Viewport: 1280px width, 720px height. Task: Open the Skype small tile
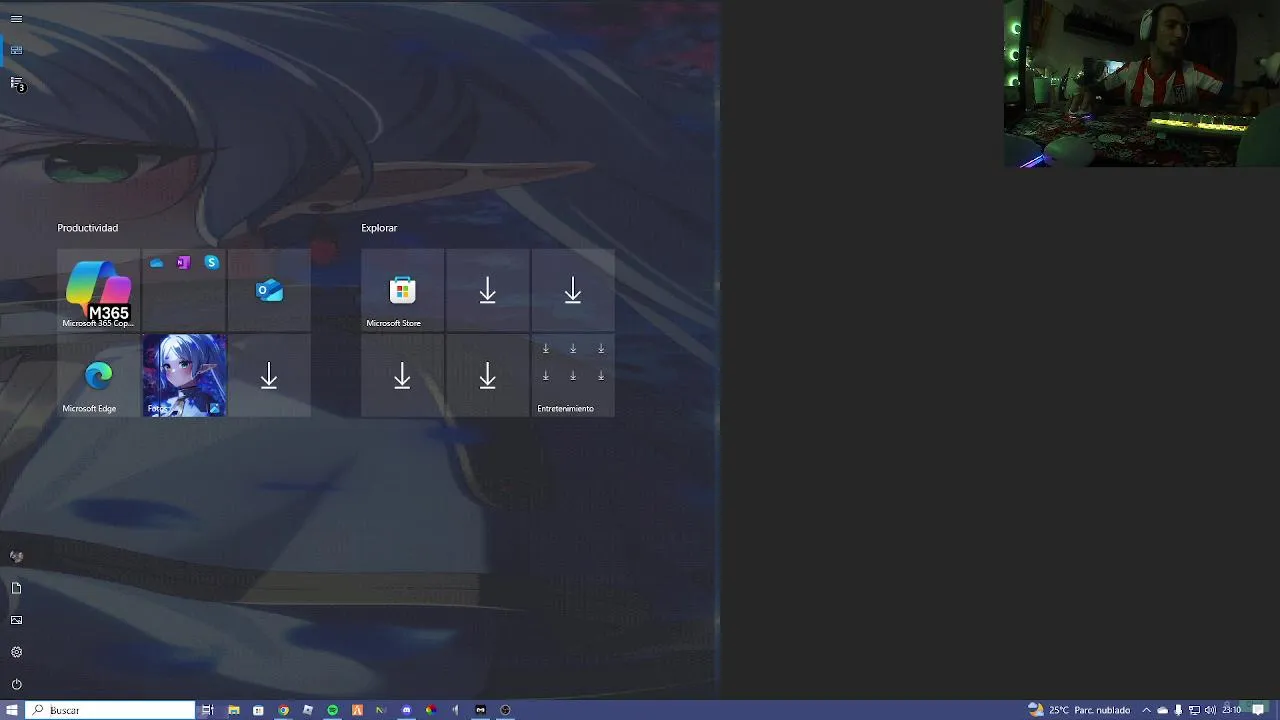[211, 262]
